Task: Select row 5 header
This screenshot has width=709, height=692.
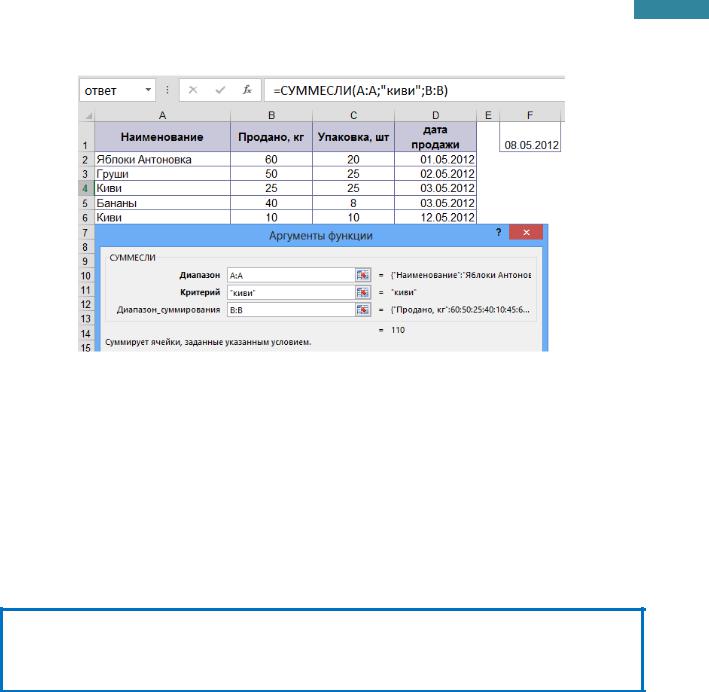Action: pyautogui.click(x=85, y=203)
